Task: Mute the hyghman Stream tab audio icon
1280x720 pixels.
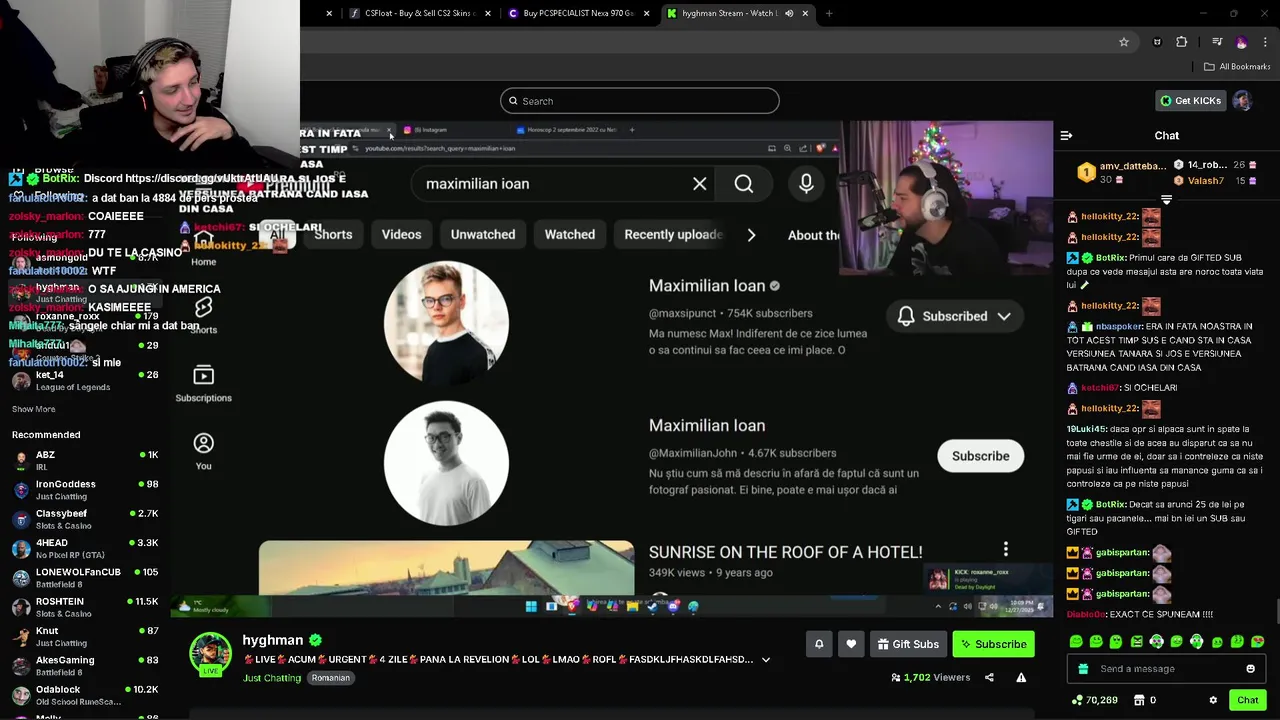Action: coord(789,13)
